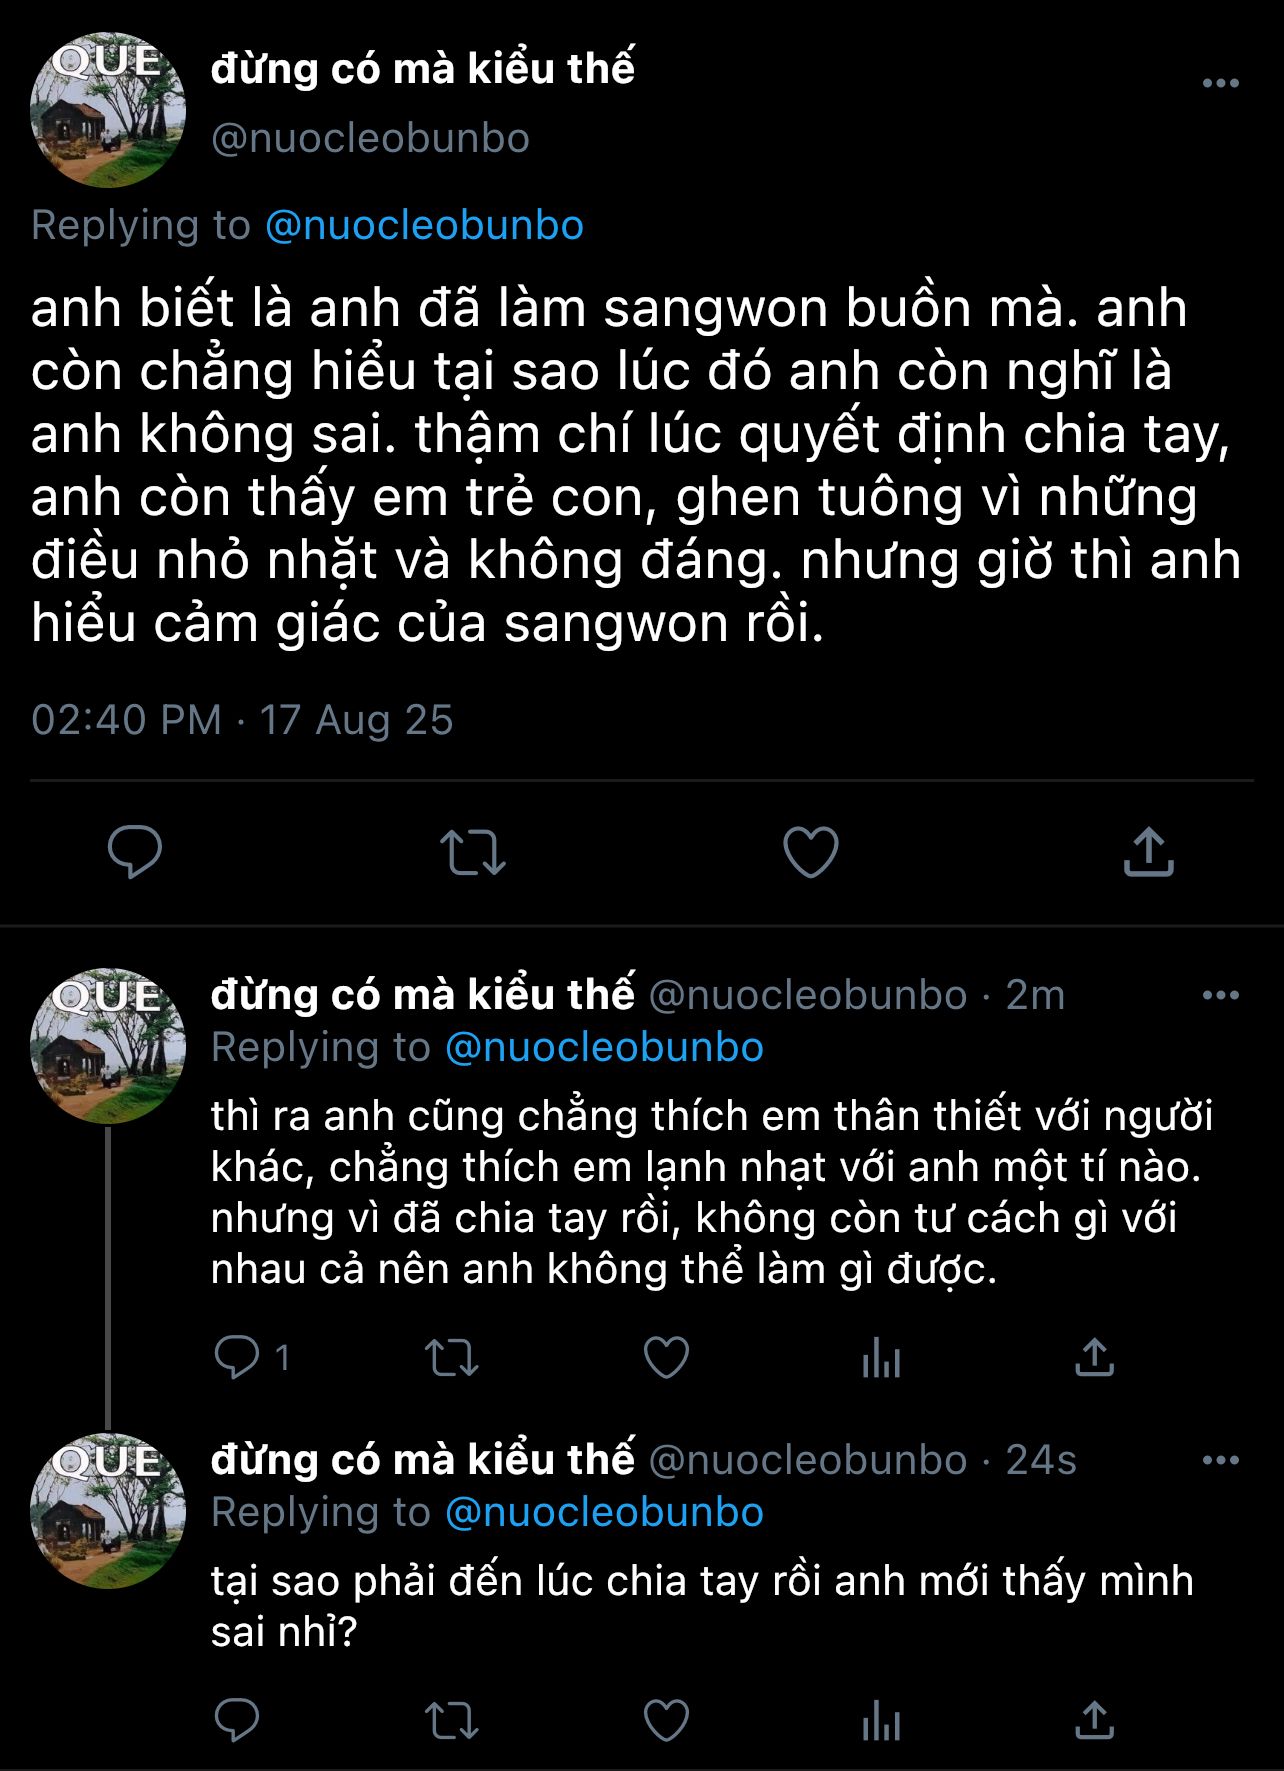Reply to the main tweet about sangwon
This screenshot has height=1771, width=1284.
tap(134, 853)
